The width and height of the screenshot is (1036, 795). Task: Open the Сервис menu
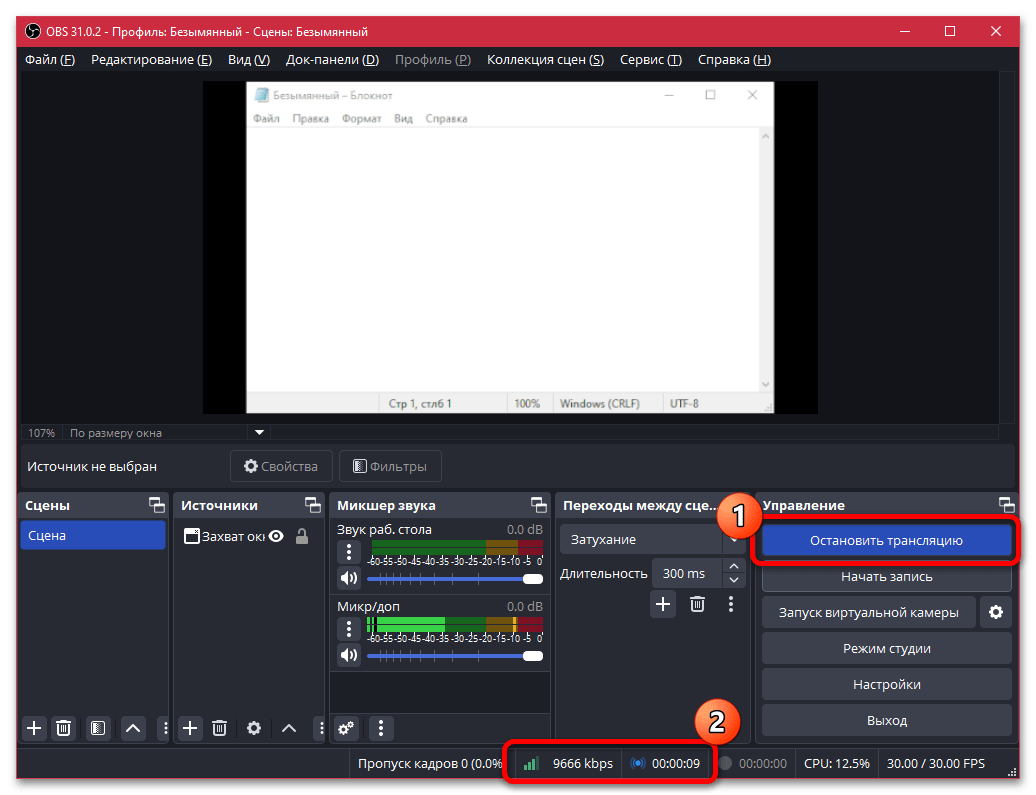pos(651,59)
